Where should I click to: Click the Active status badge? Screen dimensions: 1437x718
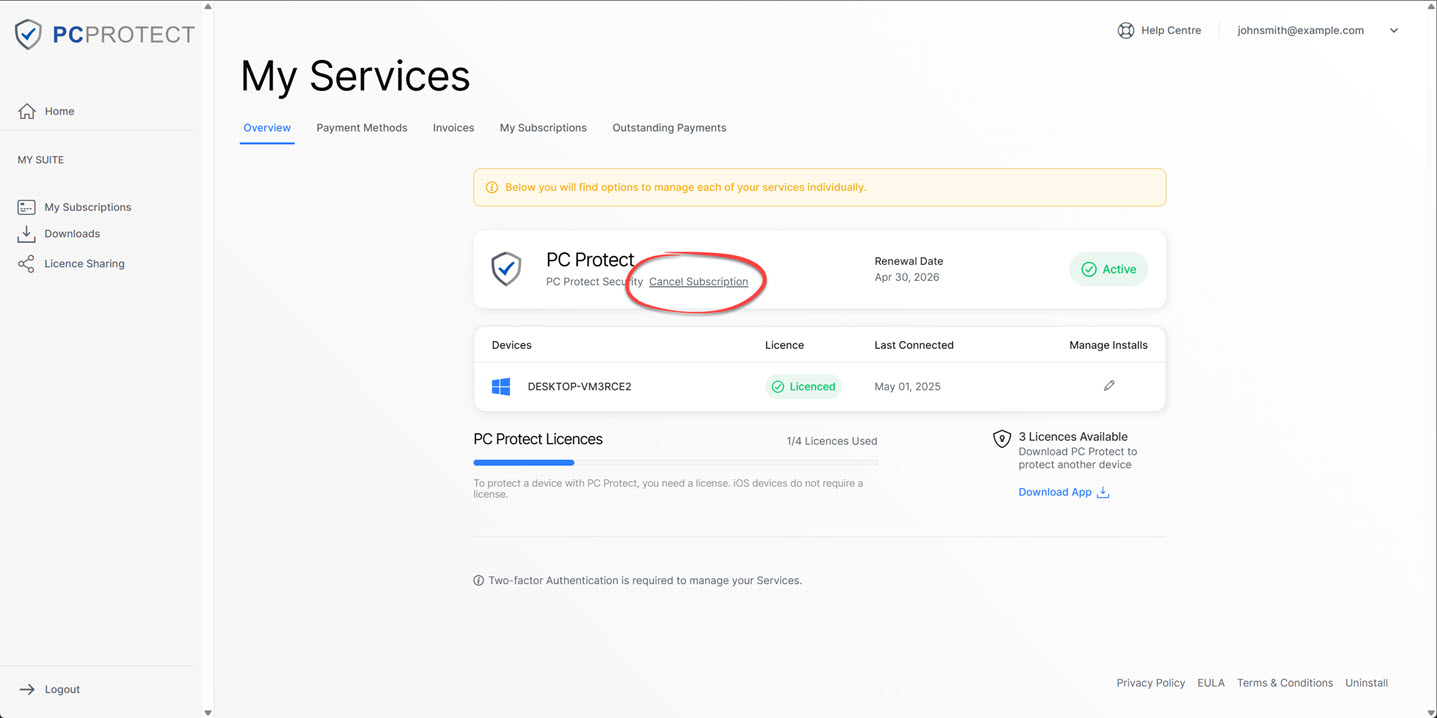click(x=1108, y=269)
